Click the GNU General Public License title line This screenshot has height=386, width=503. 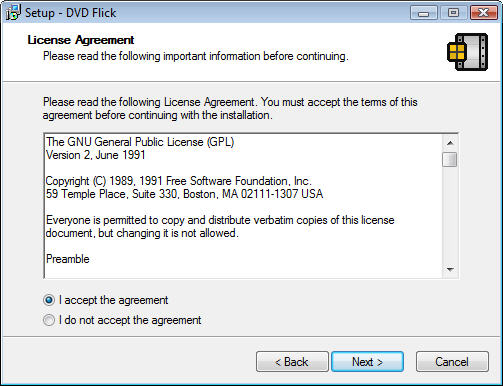pyautogui.click(x=140, y=142)
